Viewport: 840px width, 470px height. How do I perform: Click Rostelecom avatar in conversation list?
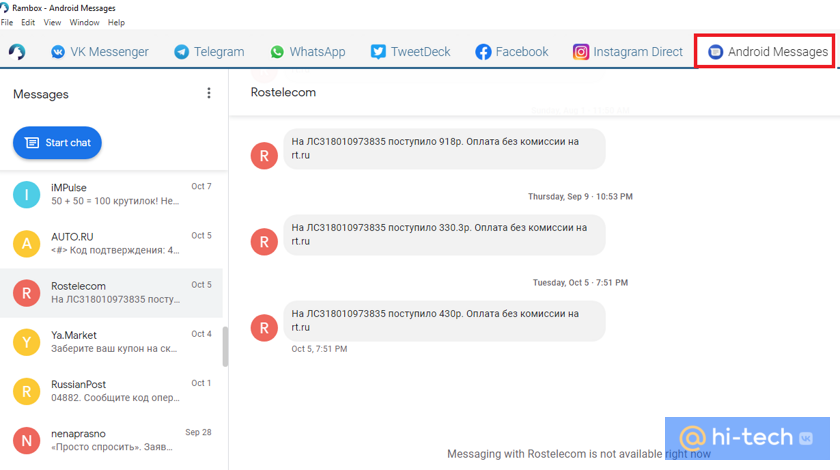[26, 293]
